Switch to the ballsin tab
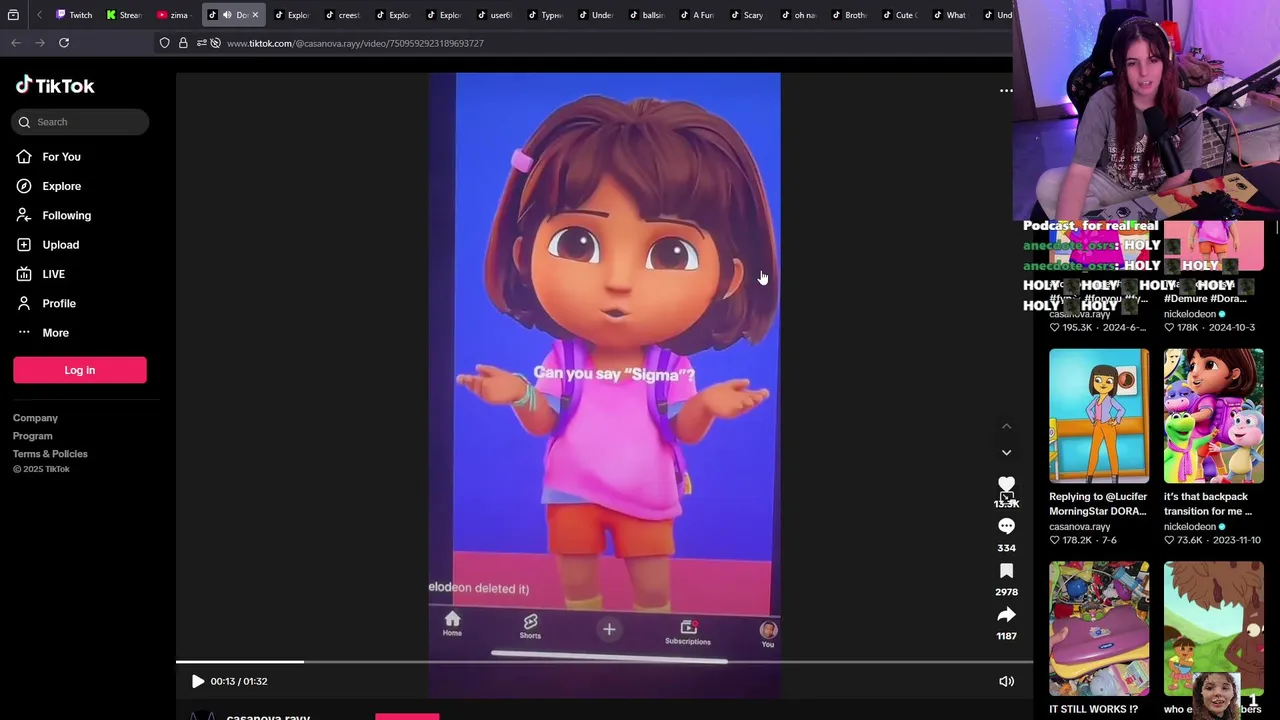 647,15
